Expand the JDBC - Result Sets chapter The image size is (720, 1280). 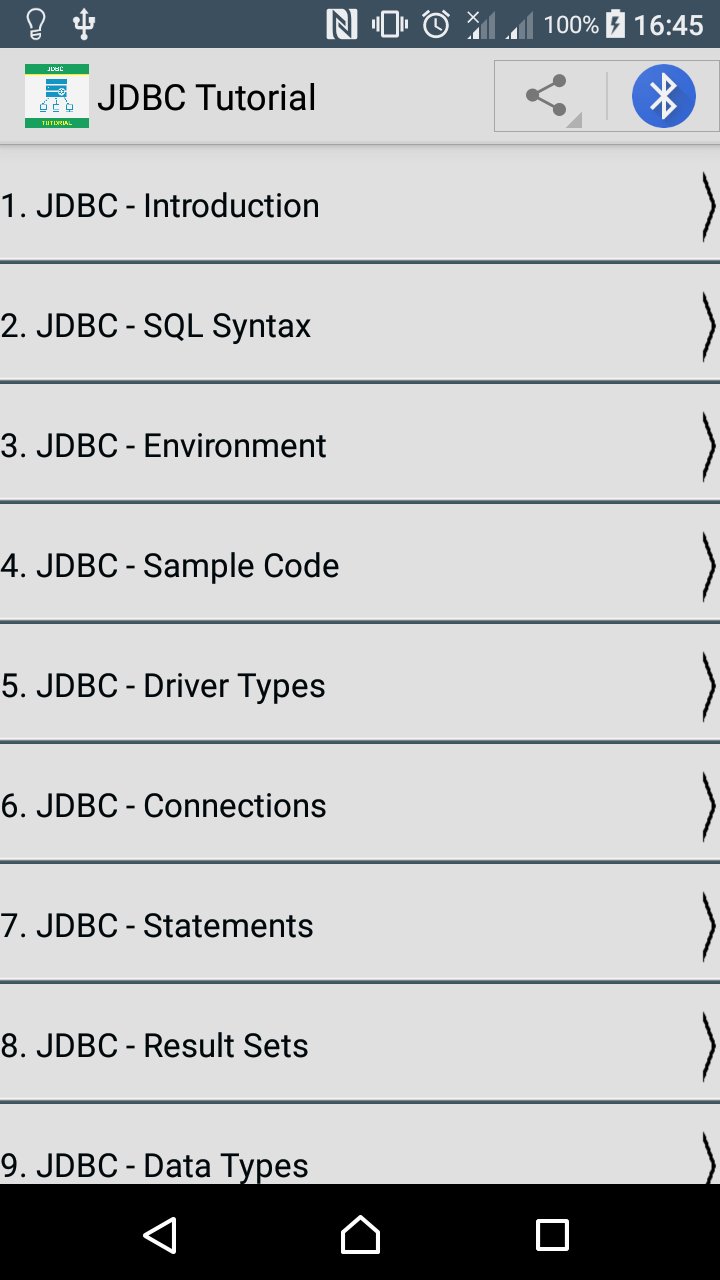pos(360,1045)
